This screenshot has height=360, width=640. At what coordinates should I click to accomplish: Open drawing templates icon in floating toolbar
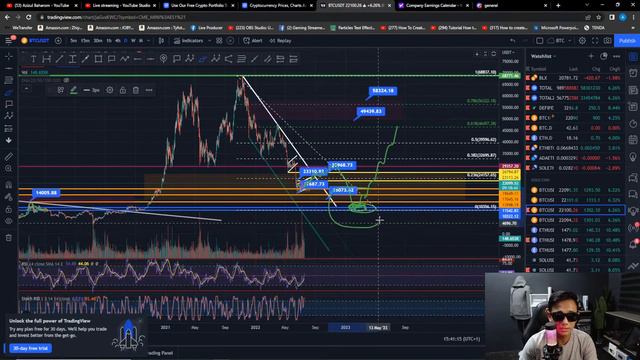click(x=60, y=90)
